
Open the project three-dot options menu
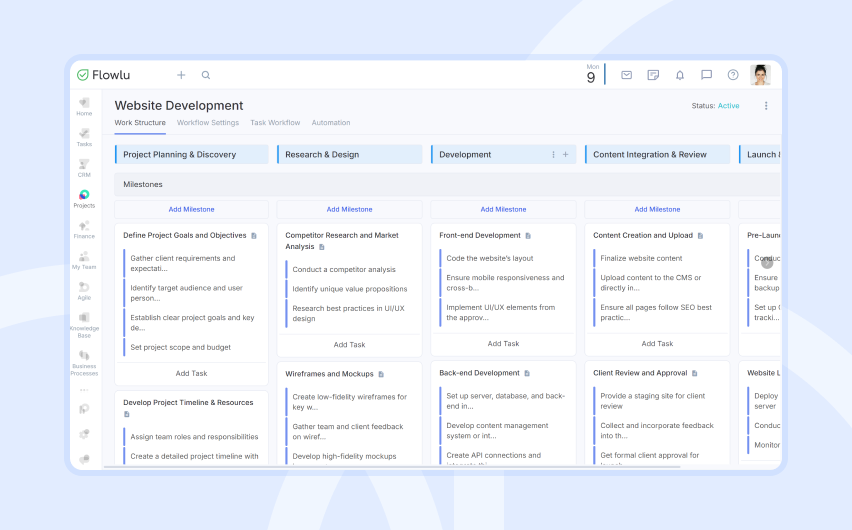pos(766,105)
